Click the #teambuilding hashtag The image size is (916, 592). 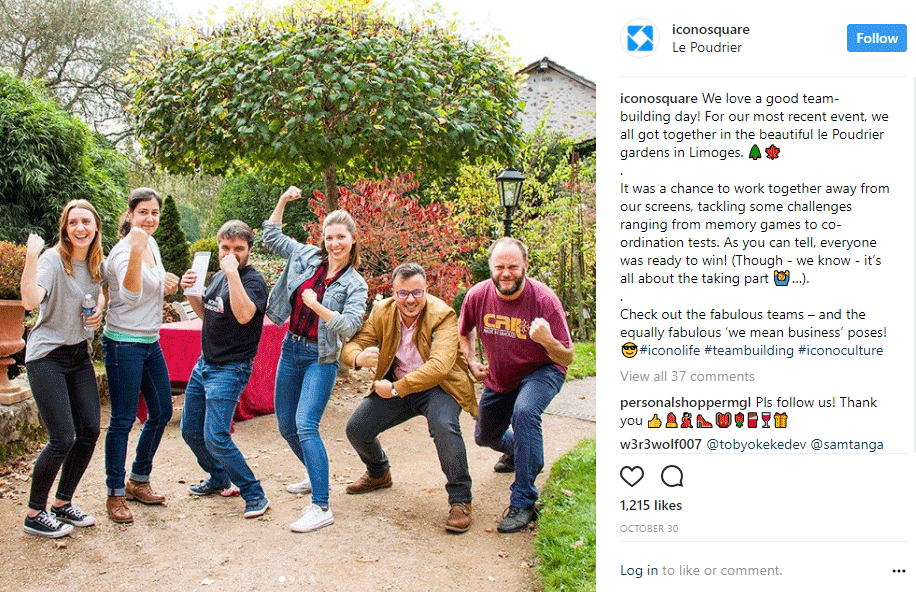click(748, 350)
